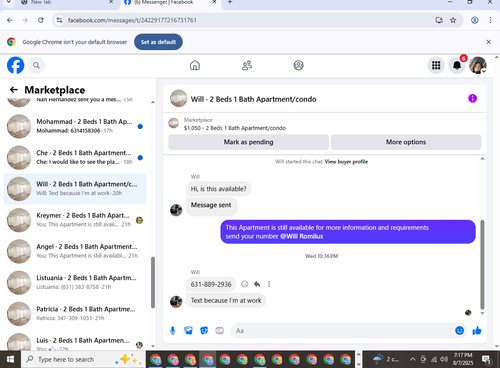Open Chrome three-dot menu
This screenshot has height=368, width=500.
click(x=490, y=20)
